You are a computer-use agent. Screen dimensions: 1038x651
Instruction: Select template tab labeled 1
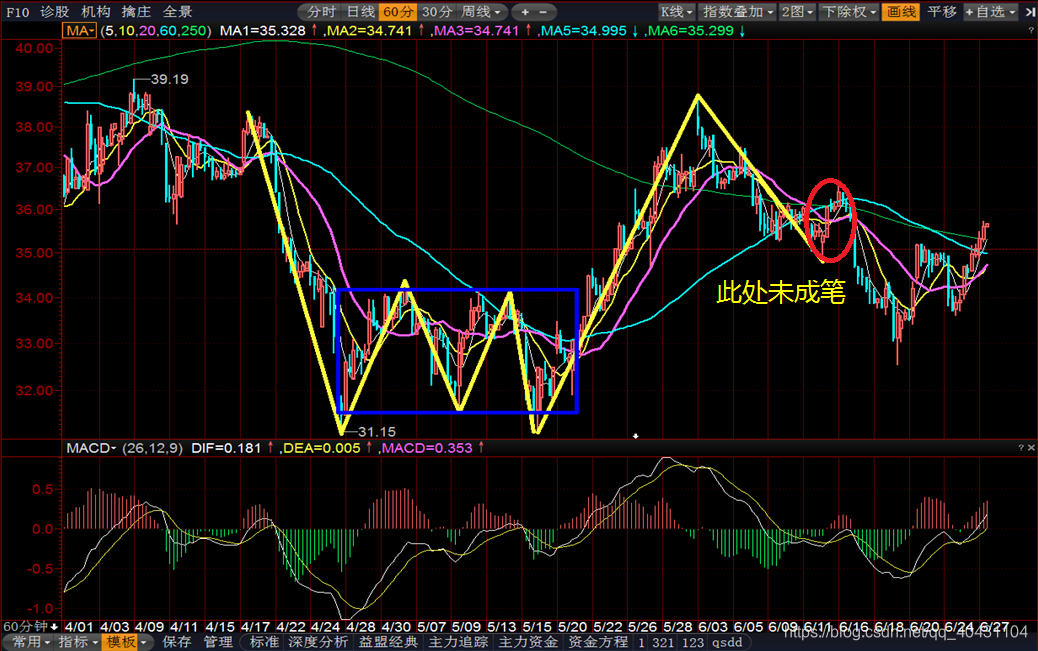tap(641, 642)
